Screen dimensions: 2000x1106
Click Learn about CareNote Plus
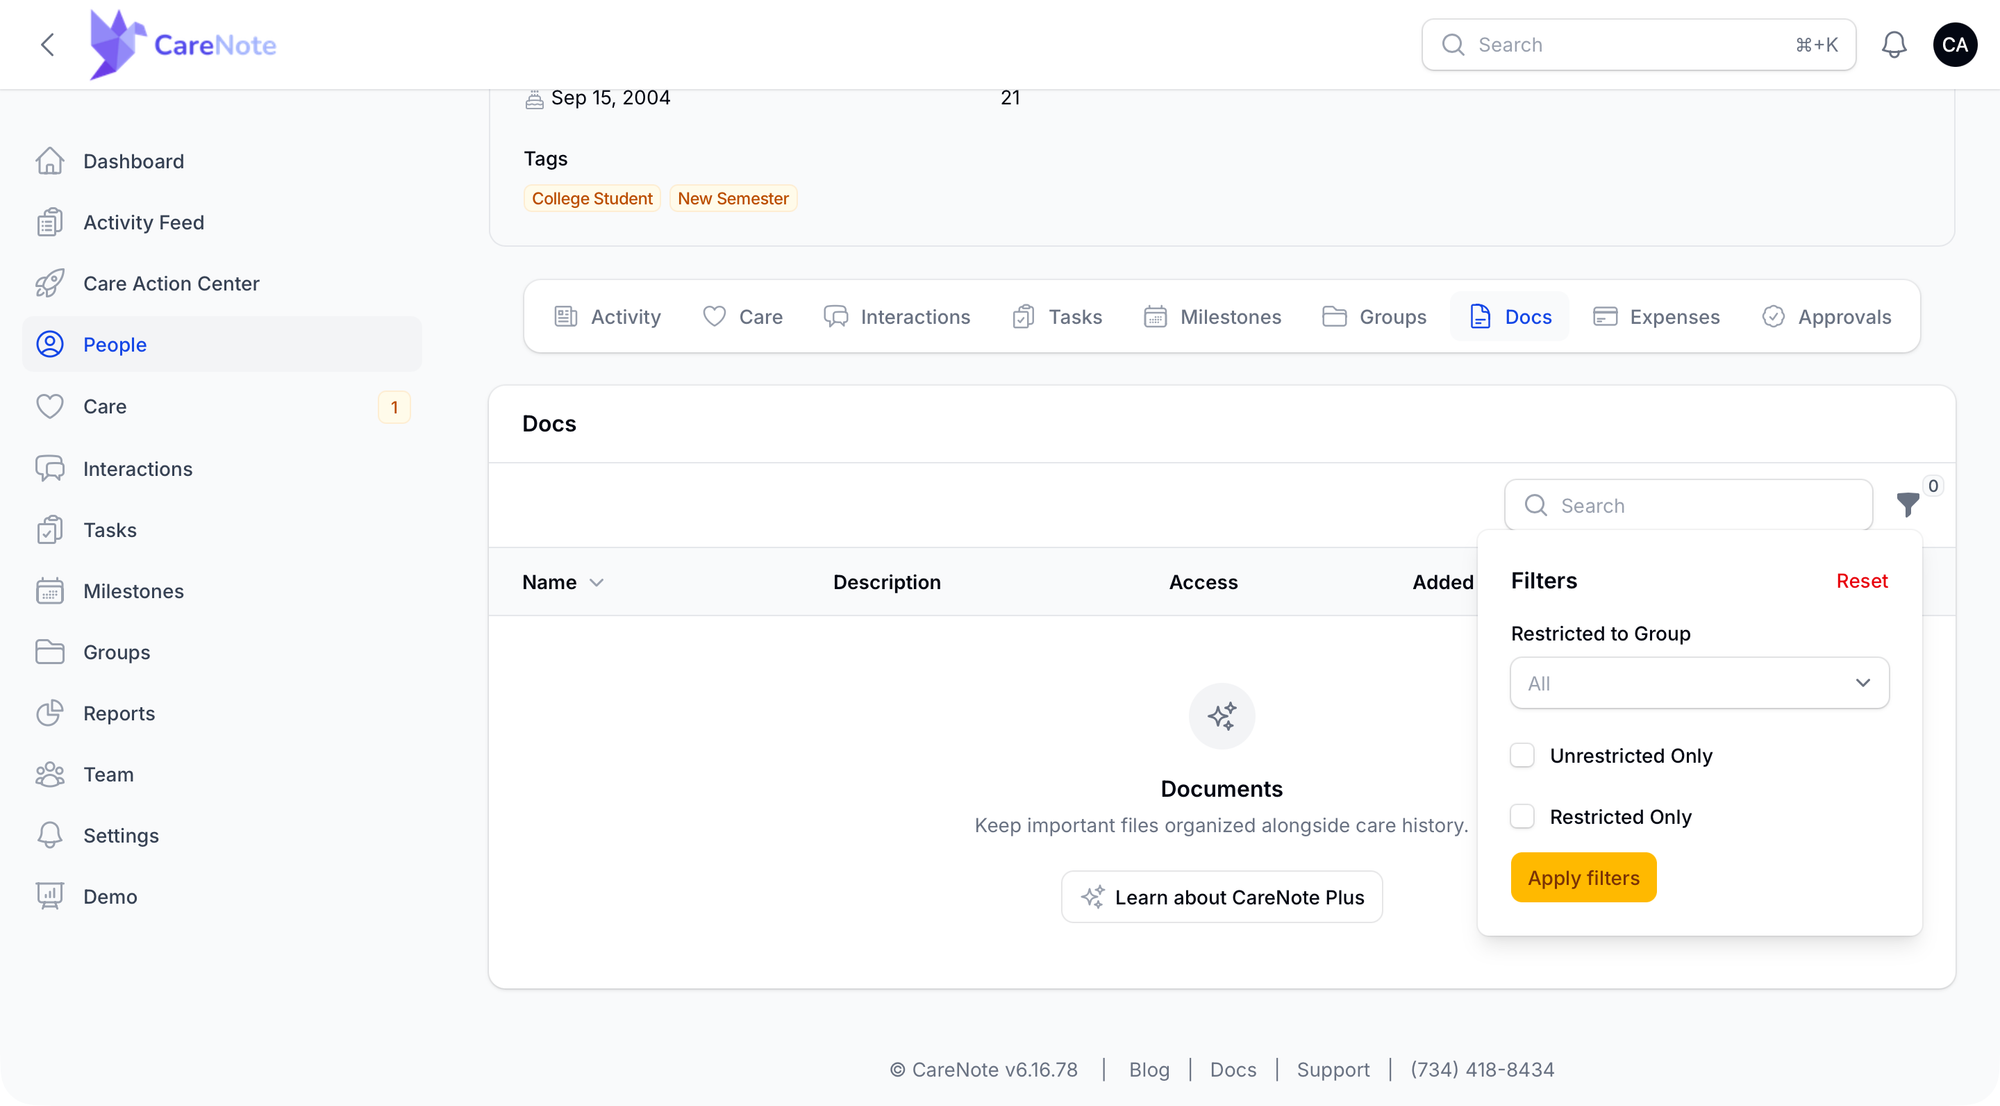1221,897
